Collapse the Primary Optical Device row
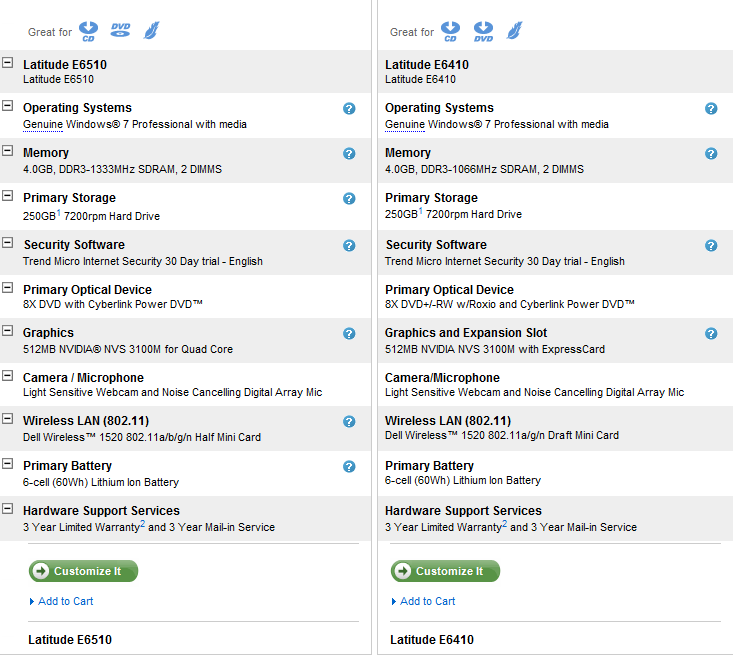733x656 pixels. (x=7, y=288)
